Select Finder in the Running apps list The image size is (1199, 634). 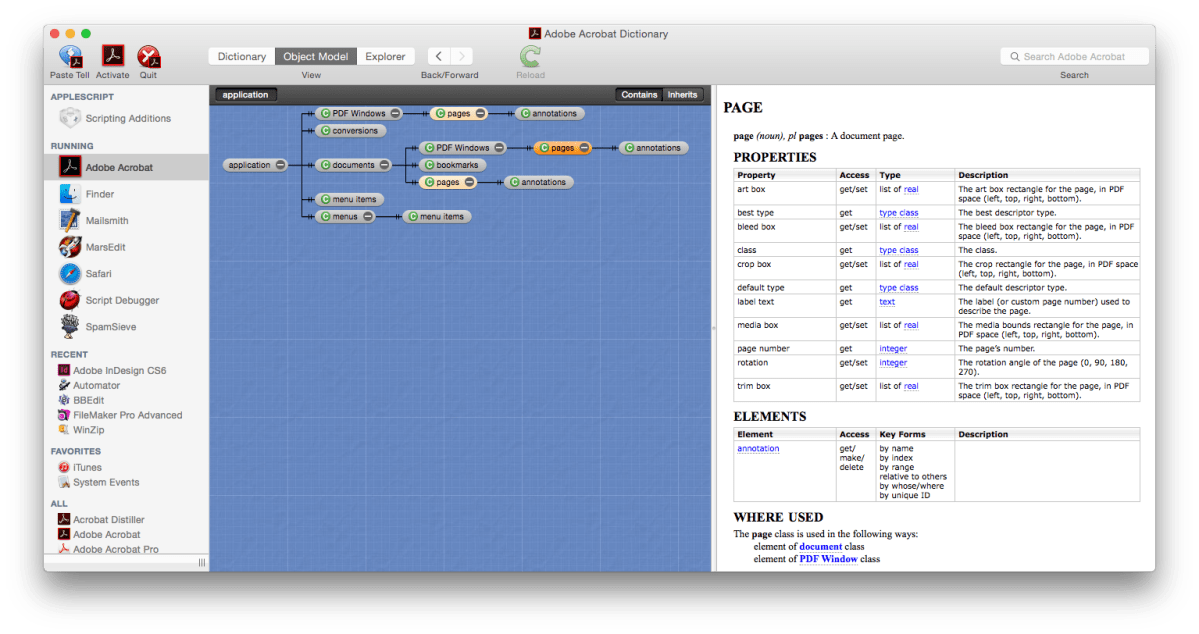click(91, 195)
